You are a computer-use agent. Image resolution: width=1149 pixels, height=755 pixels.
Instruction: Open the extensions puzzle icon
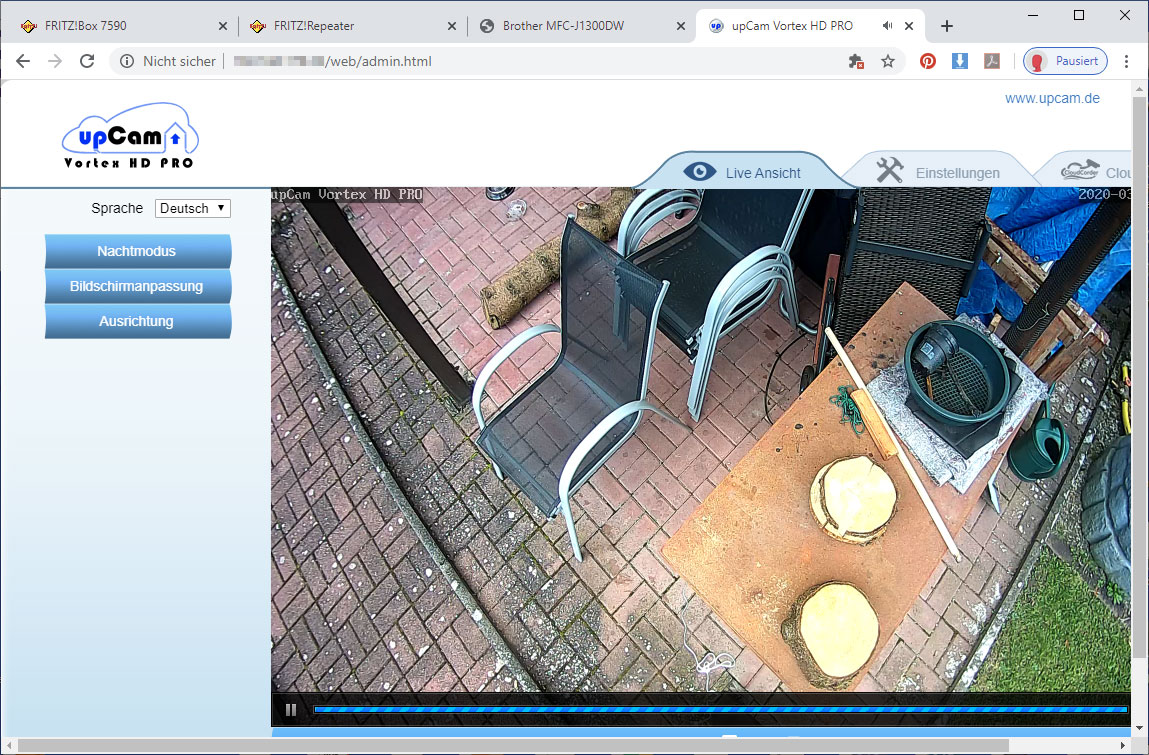tap(856, 61)
